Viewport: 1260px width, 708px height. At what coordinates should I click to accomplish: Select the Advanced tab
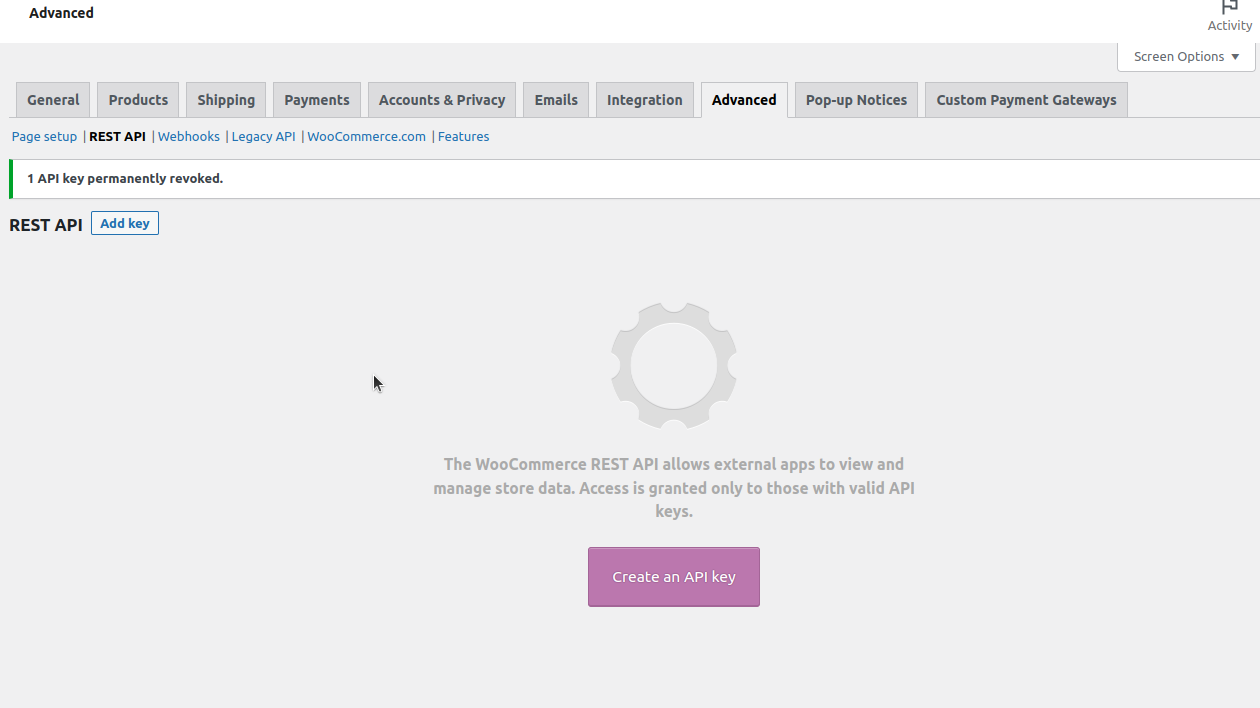click(x=744, y=100)
